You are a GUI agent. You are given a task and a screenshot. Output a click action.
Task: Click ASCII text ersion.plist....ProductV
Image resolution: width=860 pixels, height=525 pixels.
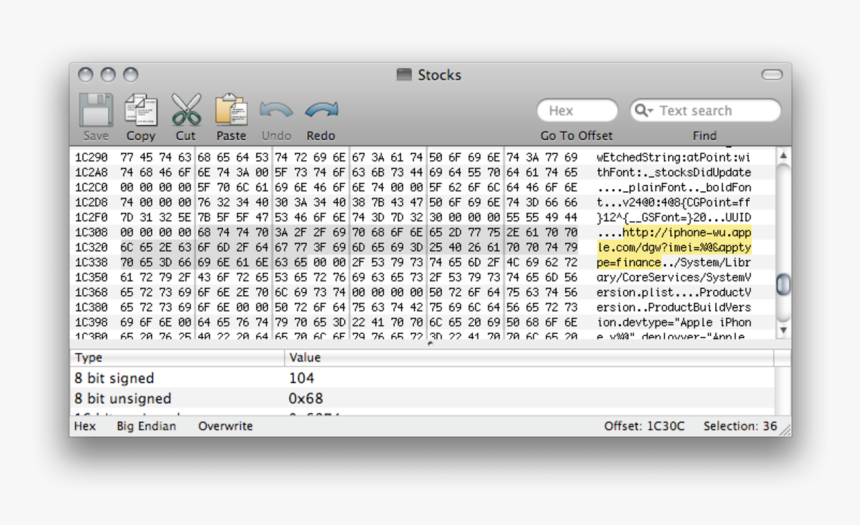click(674, 292)
